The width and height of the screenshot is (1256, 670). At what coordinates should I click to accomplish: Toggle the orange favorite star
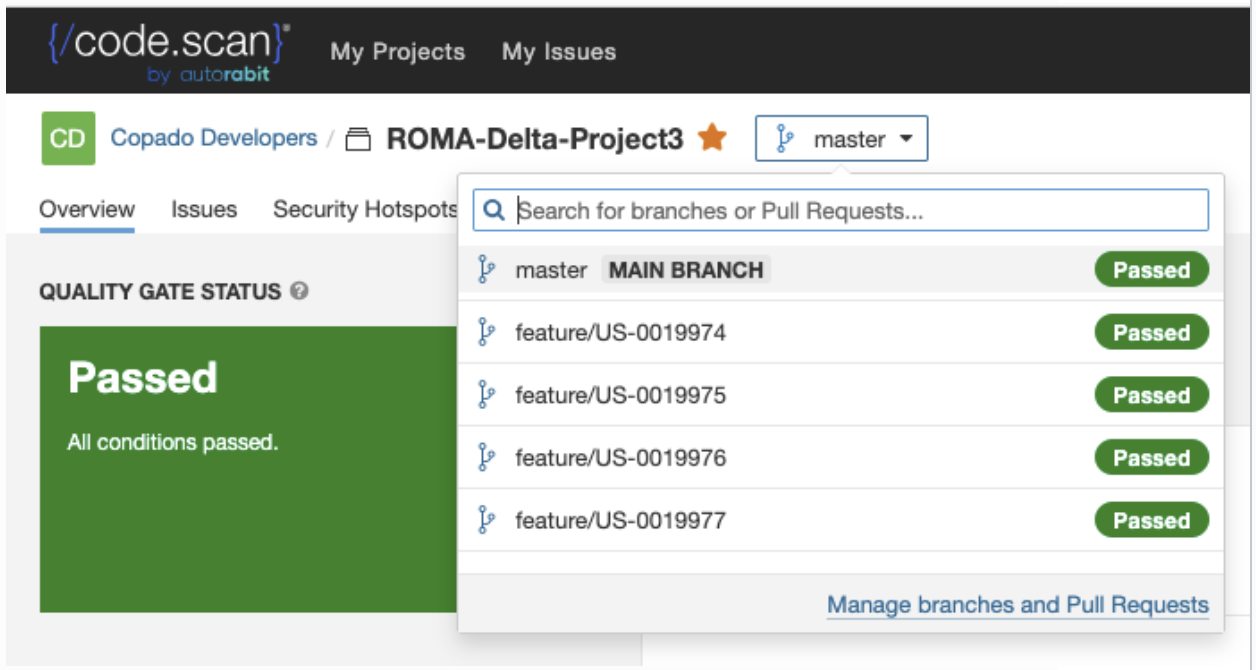[x=712, y=137]
